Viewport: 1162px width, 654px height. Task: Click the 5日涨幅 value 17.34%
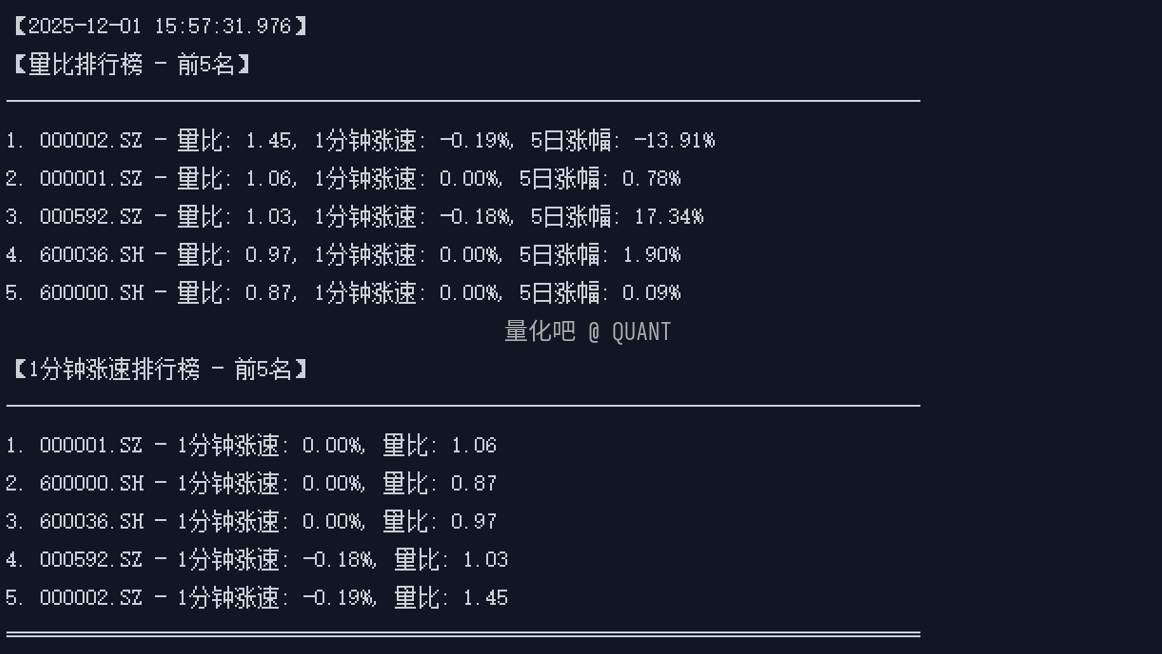tap(668, 217)
